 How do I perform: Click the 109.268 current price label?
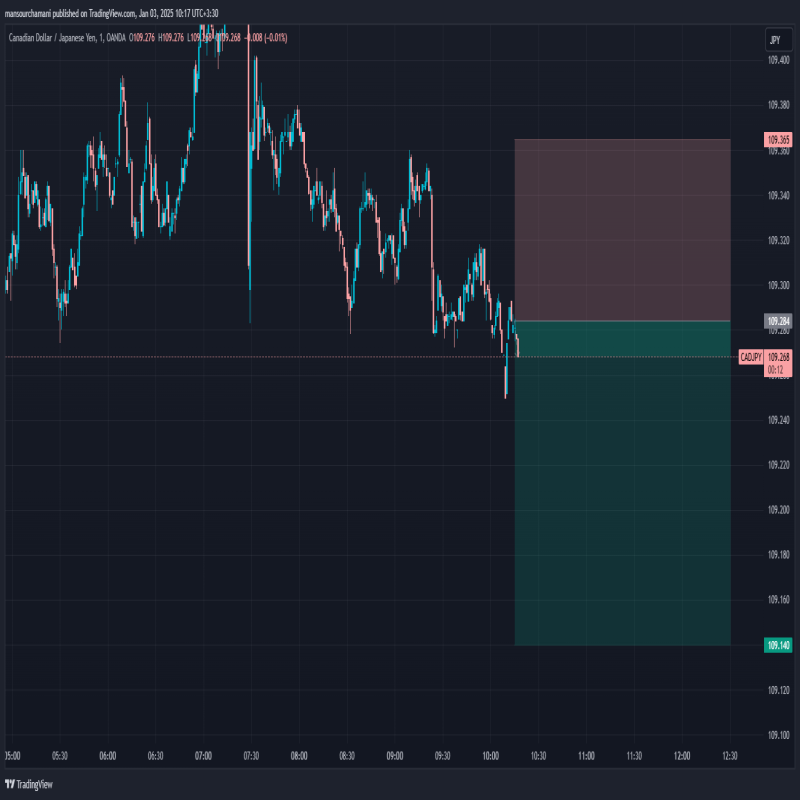778,357
